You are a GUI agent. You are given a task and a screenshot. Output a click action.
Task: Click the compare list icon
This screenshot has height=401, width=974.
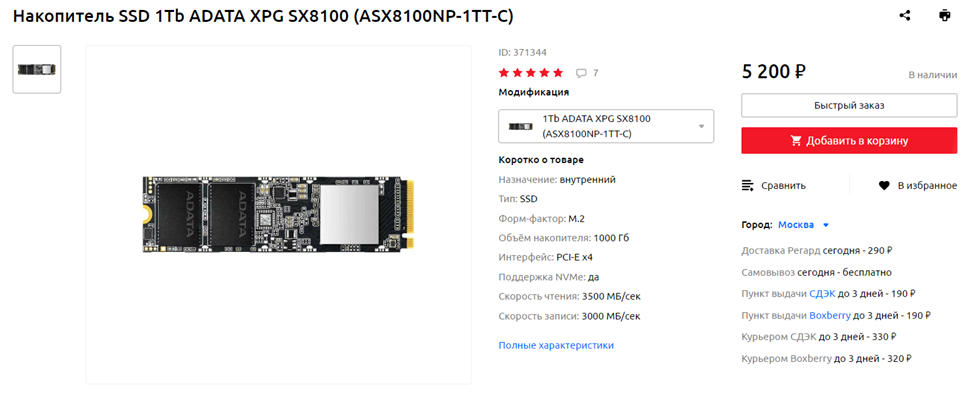748,185
